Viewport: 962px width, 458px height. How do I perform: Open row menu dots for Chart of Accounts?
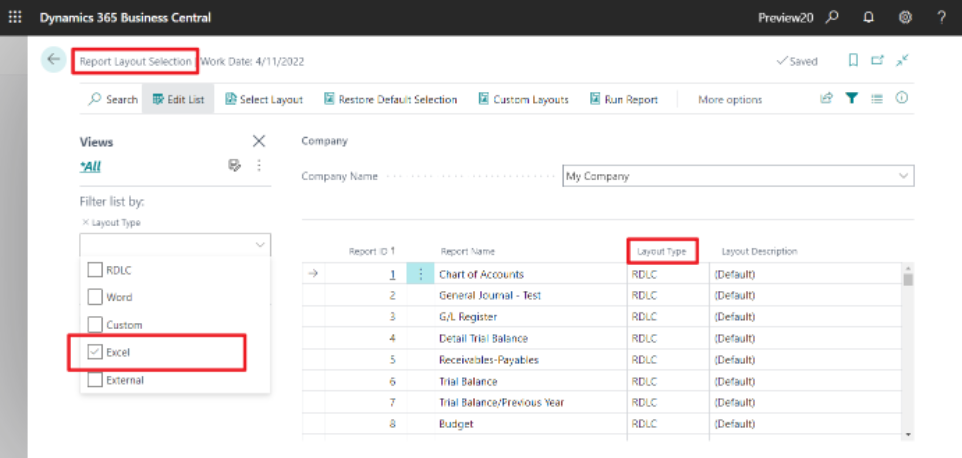pyautogui.click(x=420, y=274)
